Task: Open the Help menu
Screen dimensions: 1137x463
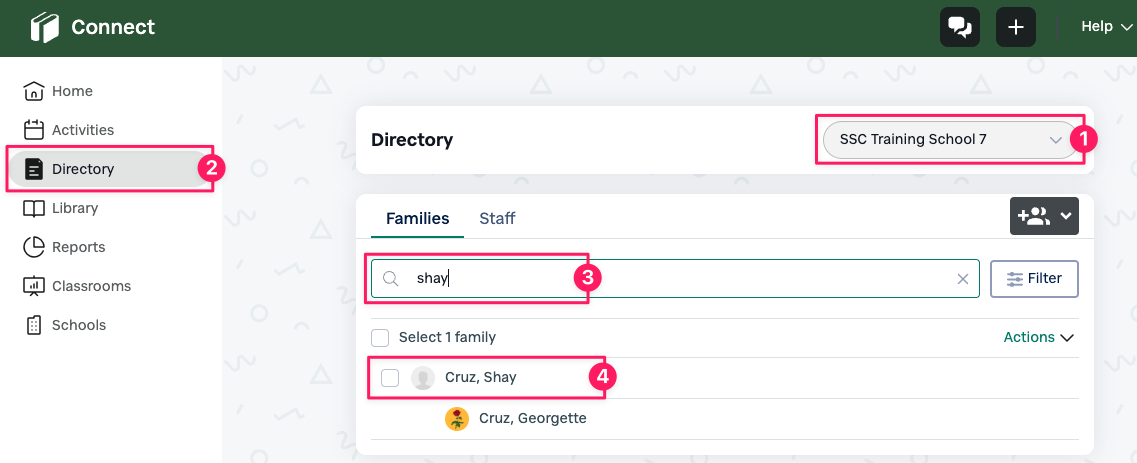Action: (x=1105, y=27)
